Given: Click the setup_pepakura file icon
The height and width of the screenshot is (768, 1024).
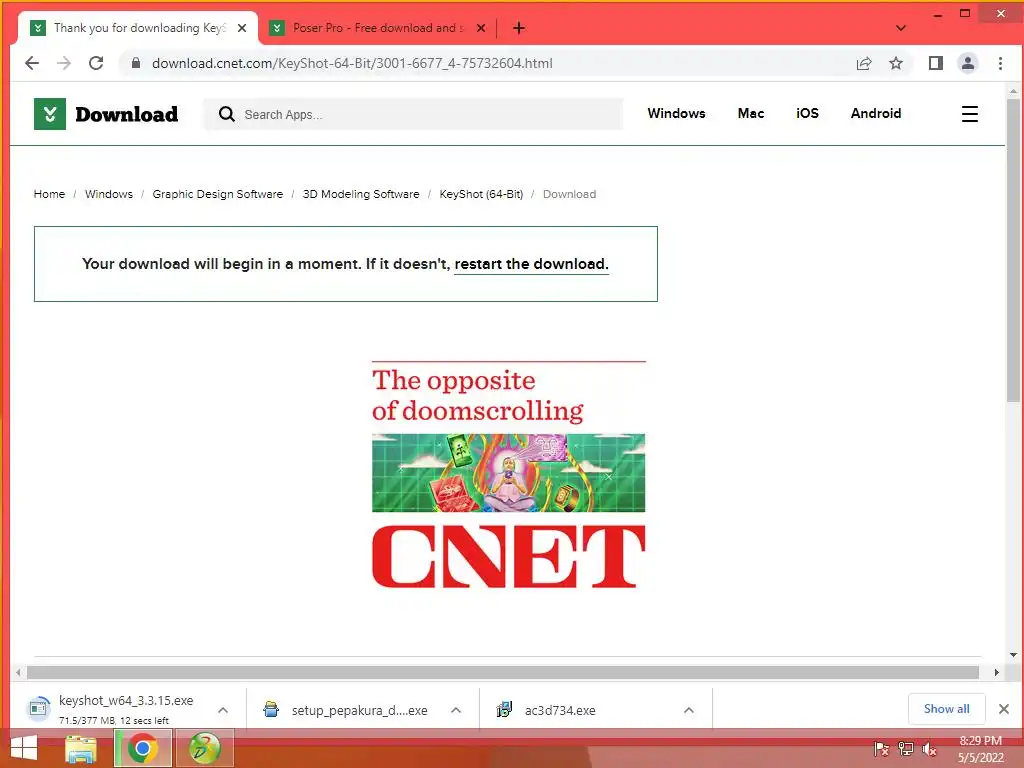Looking at the screenshot, I should pos(271,709).
